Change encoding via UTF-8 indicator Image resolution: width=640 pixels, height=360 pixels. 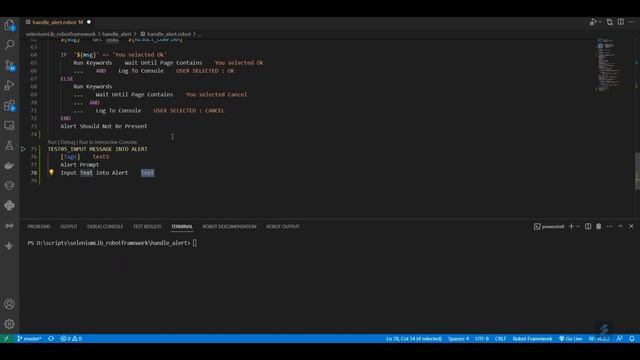482,339
